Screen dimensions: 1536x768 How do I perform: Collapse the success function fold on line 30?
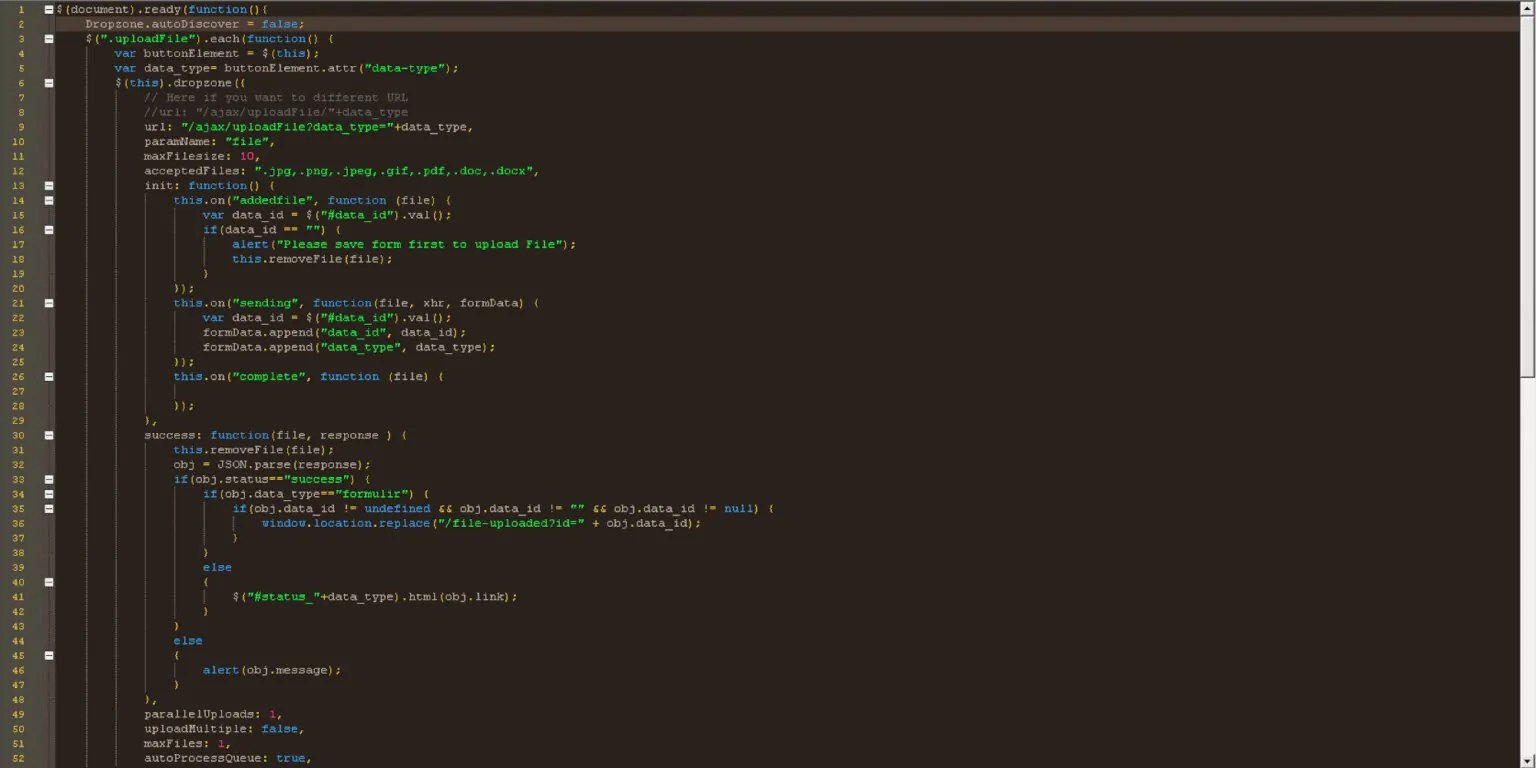pyautogui.click(x=48, y=434)
